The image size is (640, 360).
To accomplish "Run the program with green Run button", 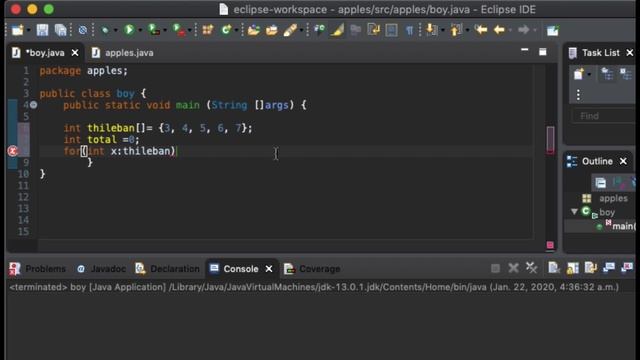I will pyautogui.click(x=129, y=30).
